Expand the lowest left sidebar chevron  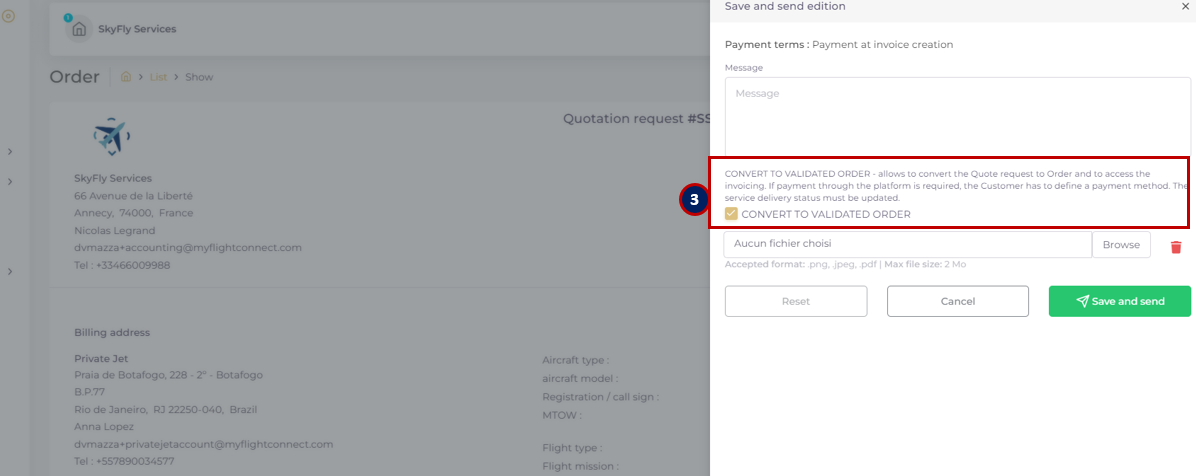10,272
